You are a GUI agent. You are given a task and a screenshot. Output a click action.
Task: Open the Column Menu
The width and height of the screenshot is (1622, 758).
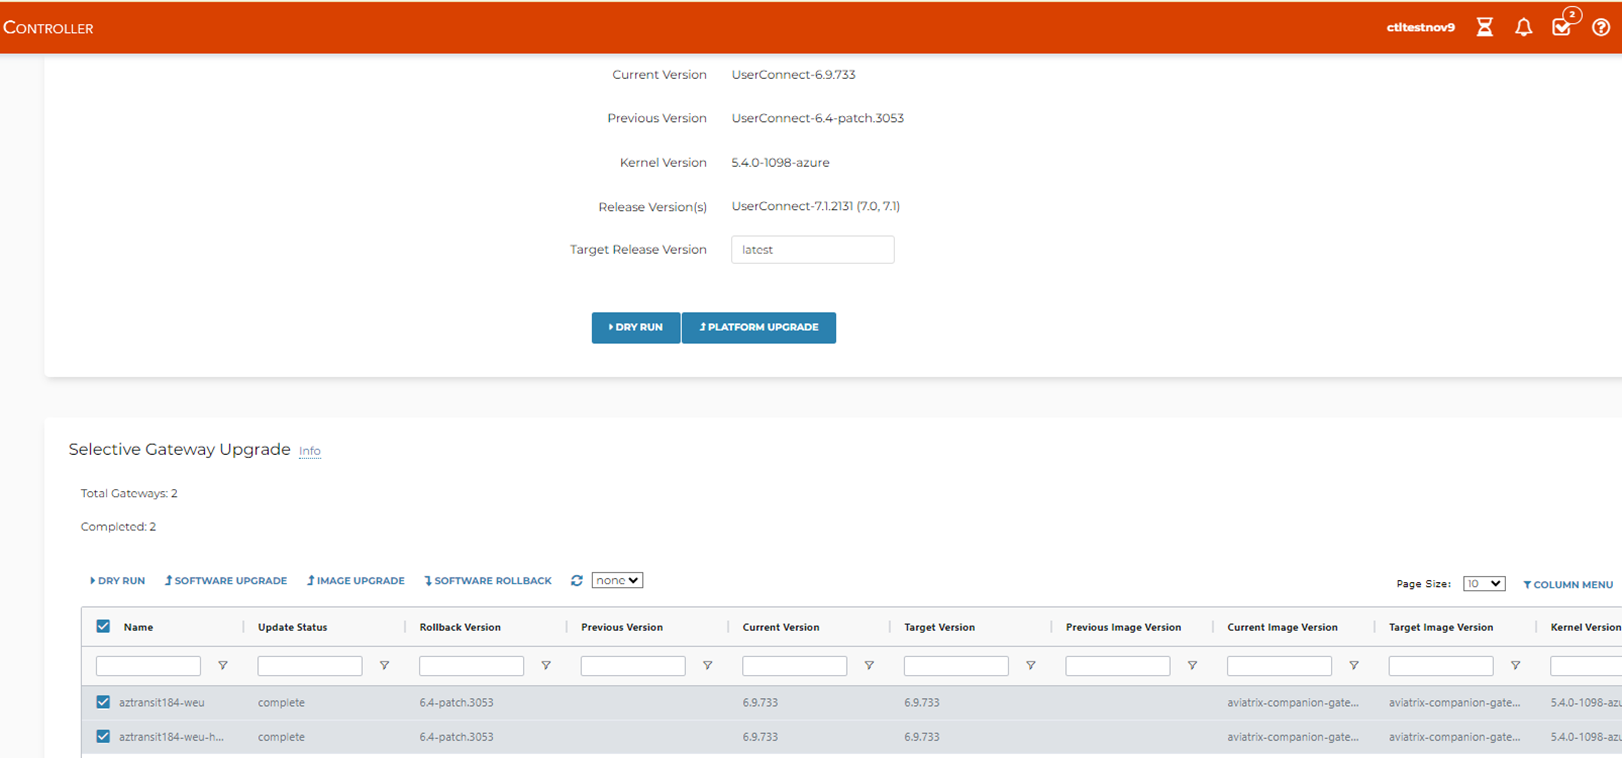[1568, 585]
